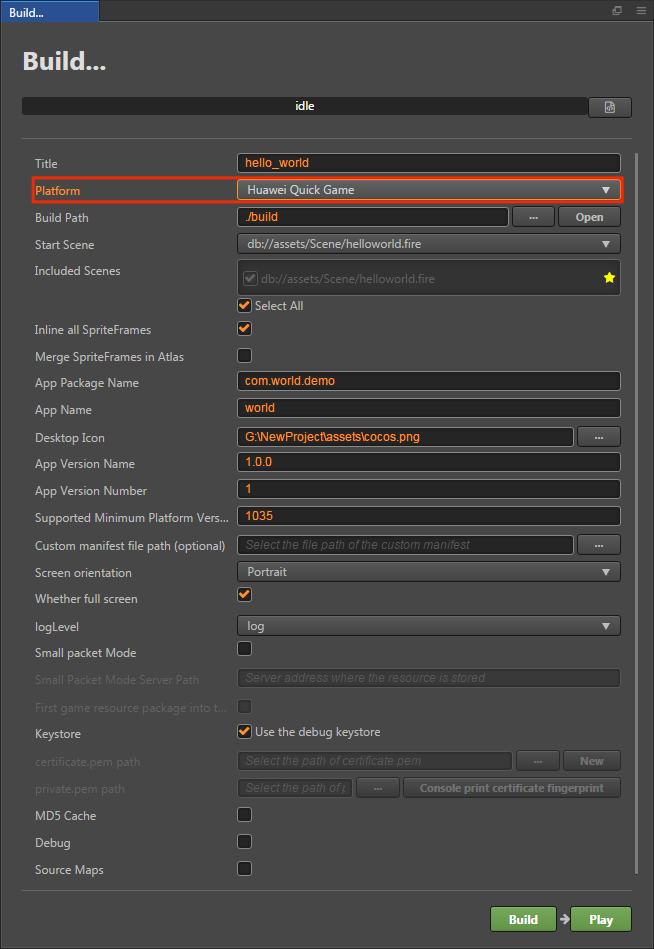Image resolution: width=654 pixels, height=949 pixels.
Task: Click the green Play button
Action: click(x=601, y=919)
